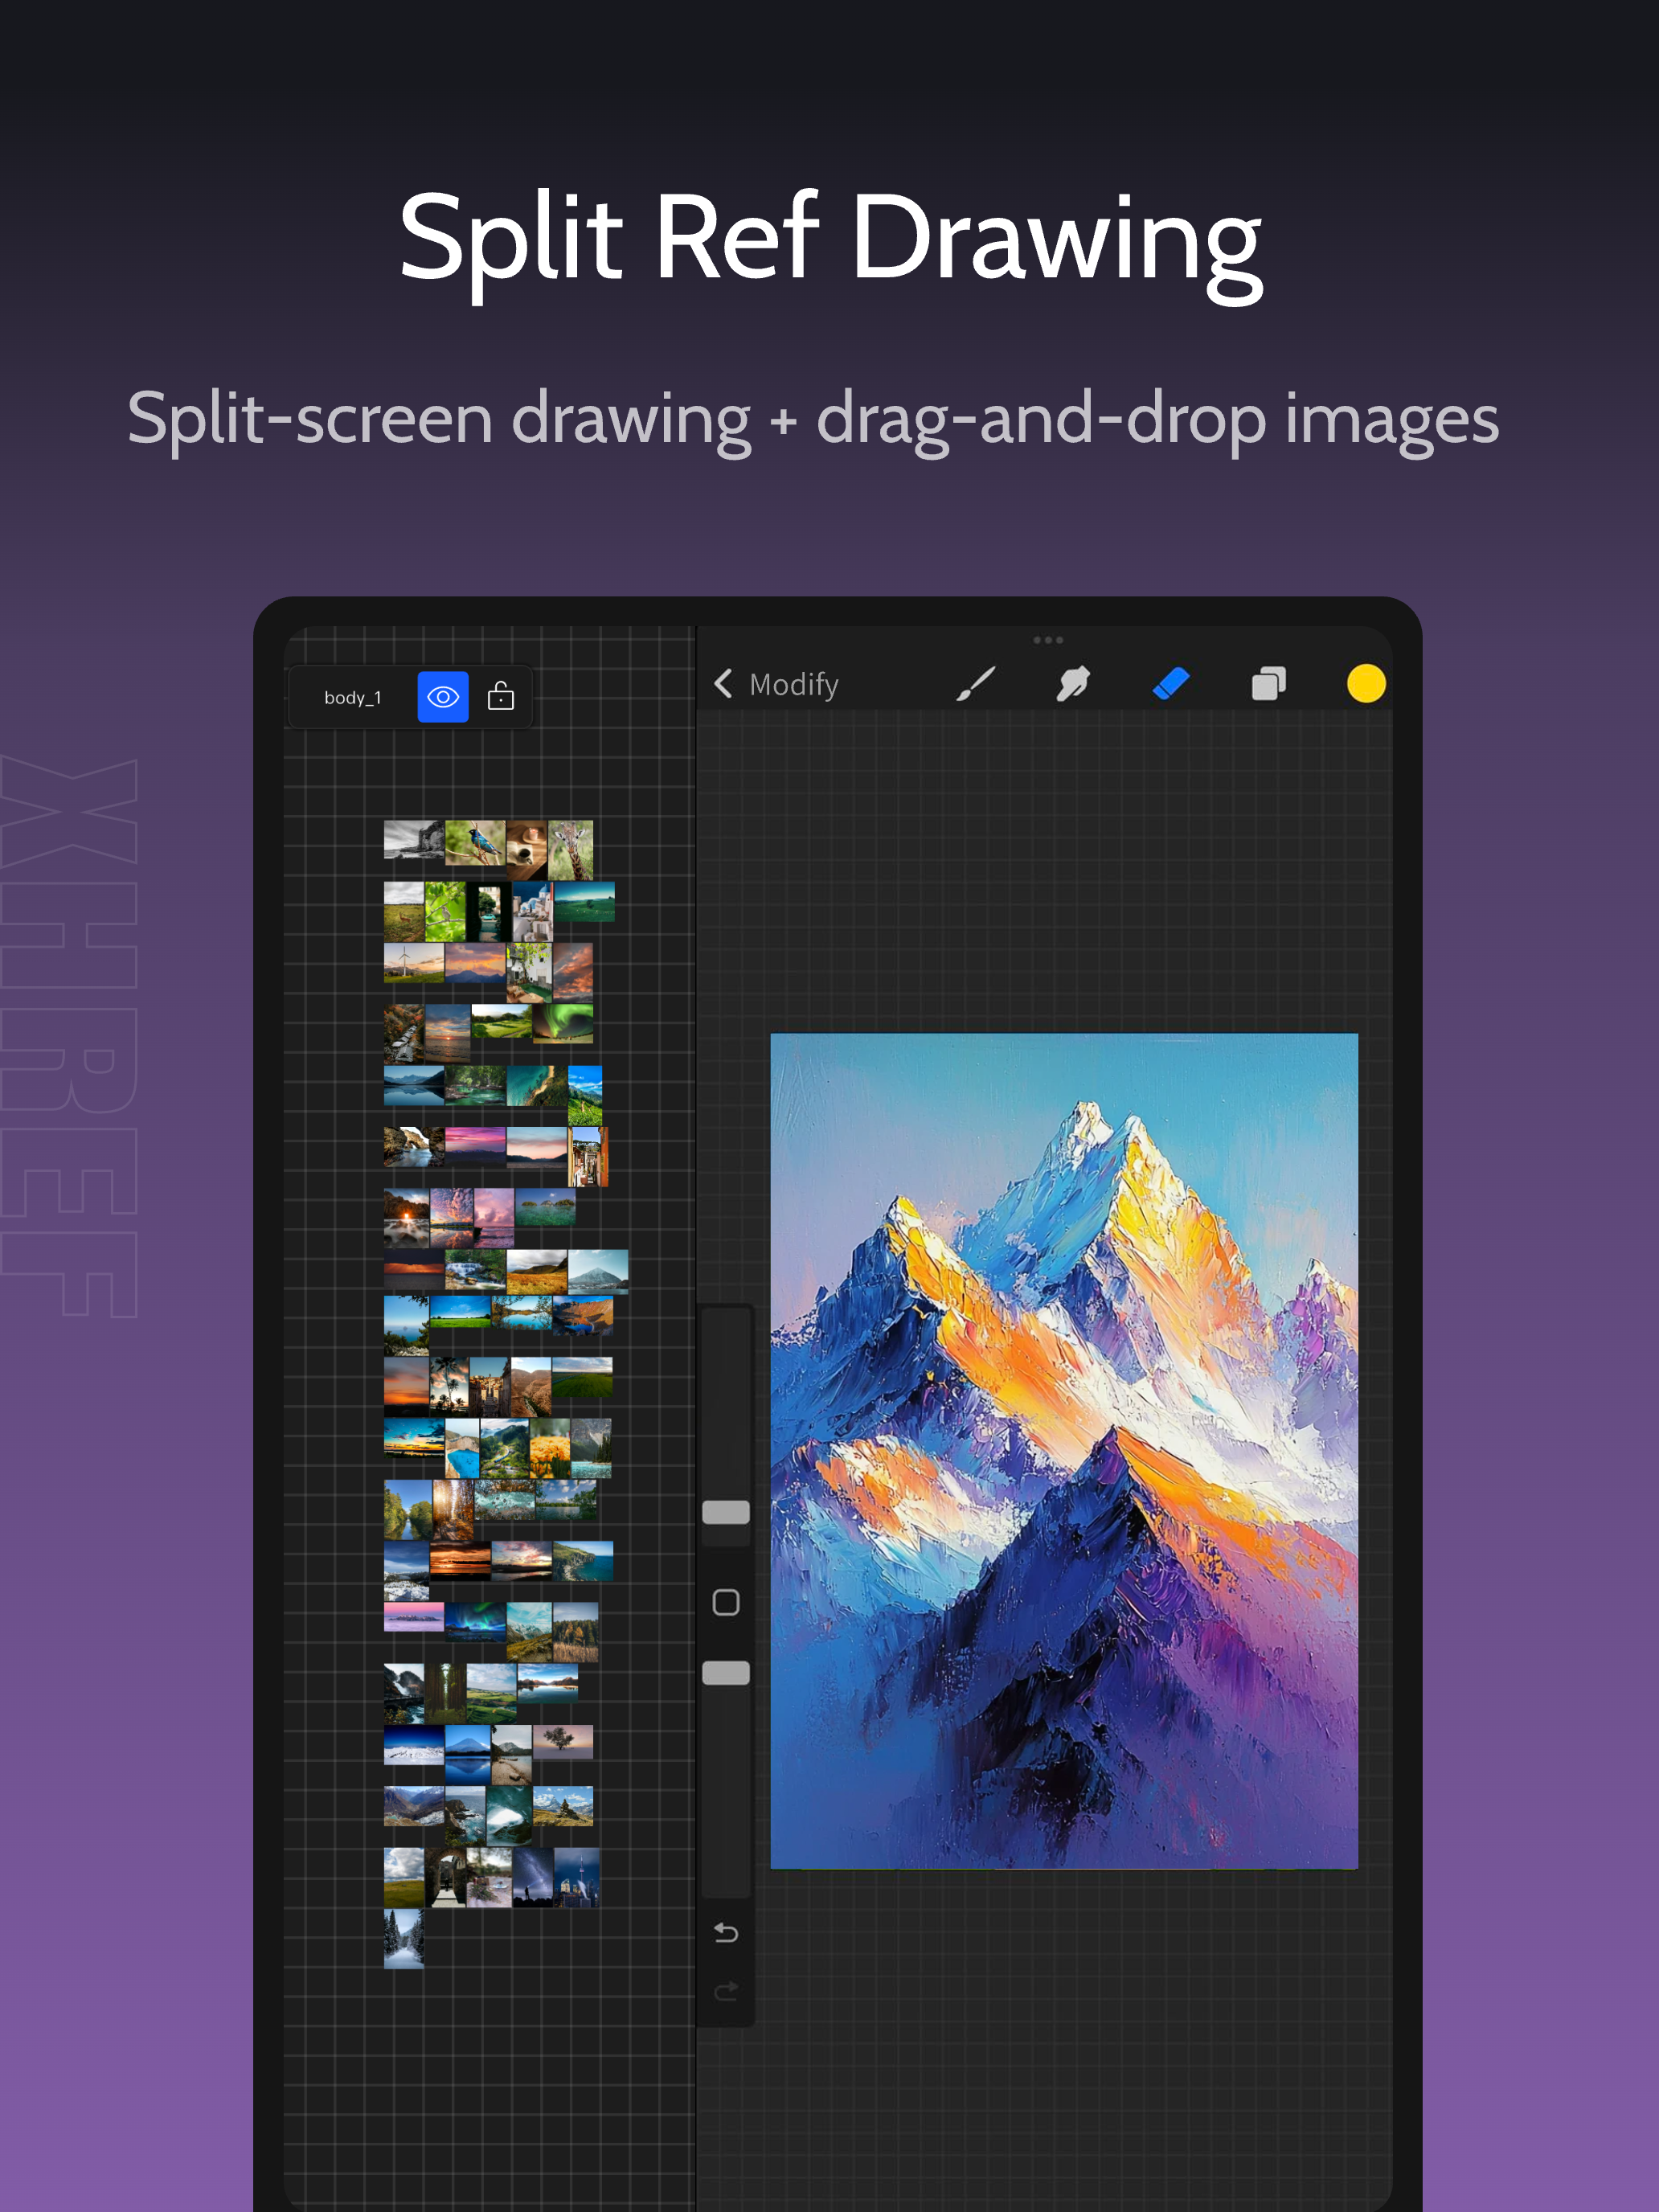1659x2212 pixels.
Task: Select the giraffe reference photo
Action: point(570,850)
